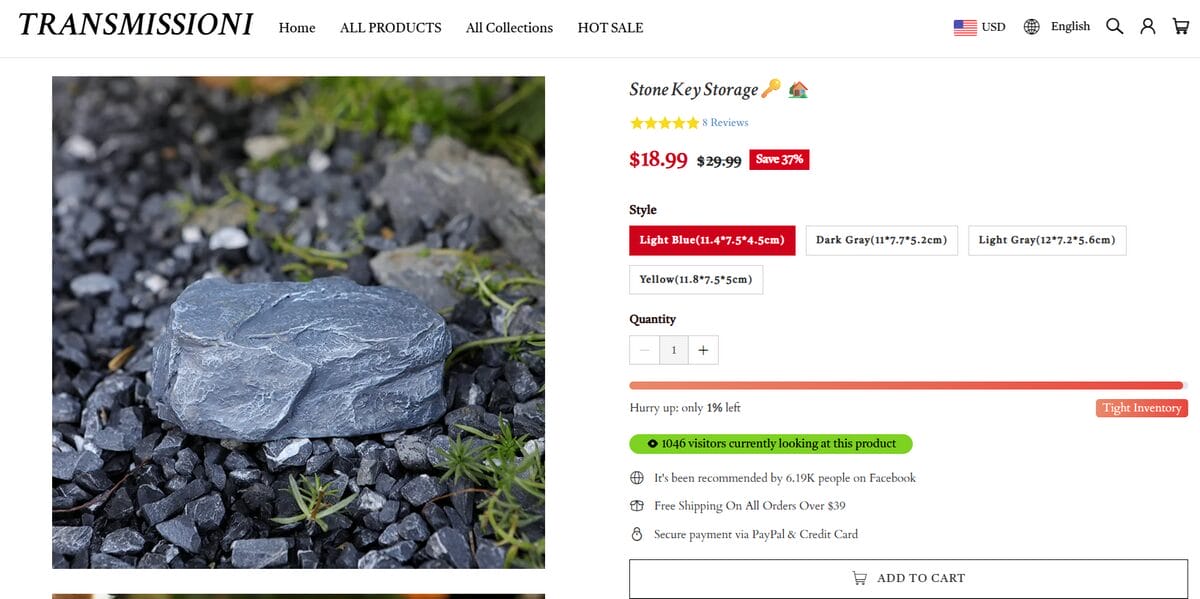
Task: Open the English language selector
Action: tap(1070, 27)
